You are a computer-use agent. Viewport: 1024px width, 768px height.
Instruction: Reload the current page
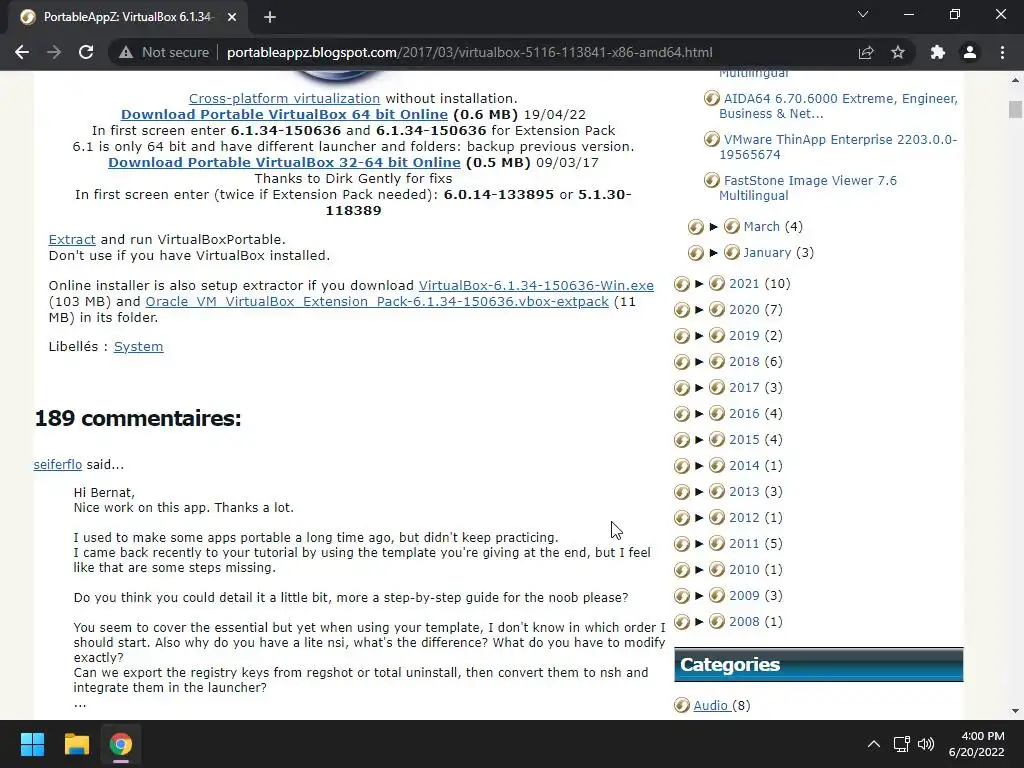coord(86,52)
